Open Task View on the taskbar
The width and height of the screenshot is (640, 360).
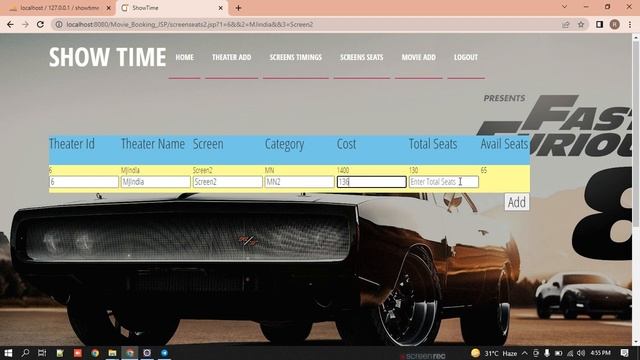pyautogui.click(x=42, y=353)
